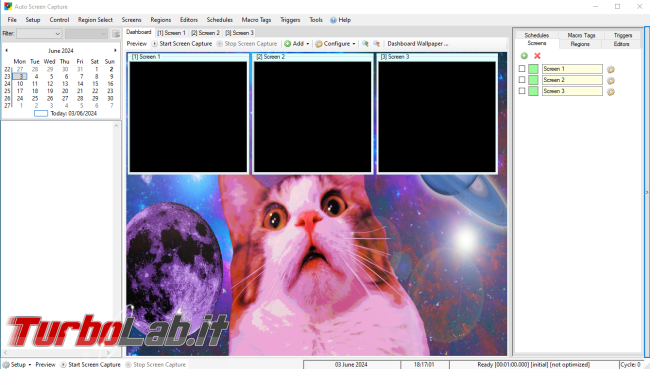Open the Add dropdown in toolbar
This screenshot has width=650, height=369.
click(x=297, y=44)
